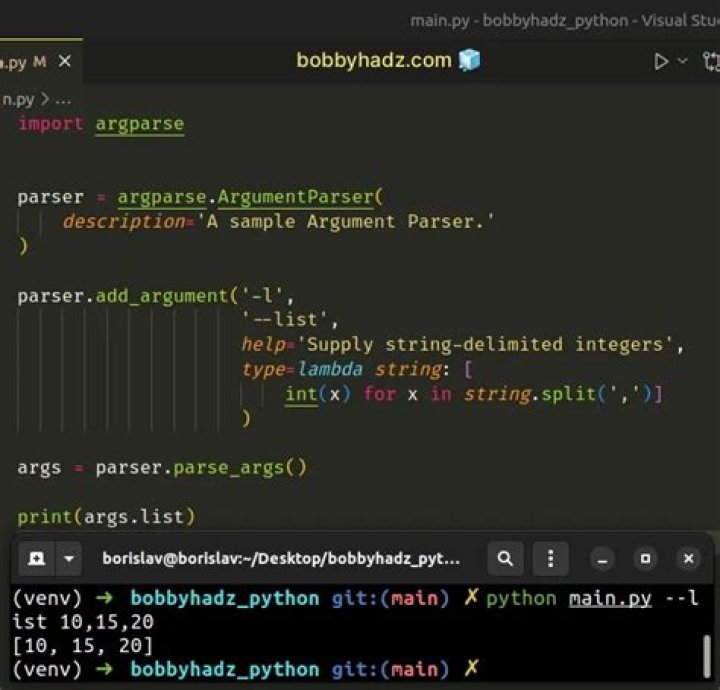
Task: Click the breadcrumb ellipsis after main.py
Action: click(x=63, y=100)
